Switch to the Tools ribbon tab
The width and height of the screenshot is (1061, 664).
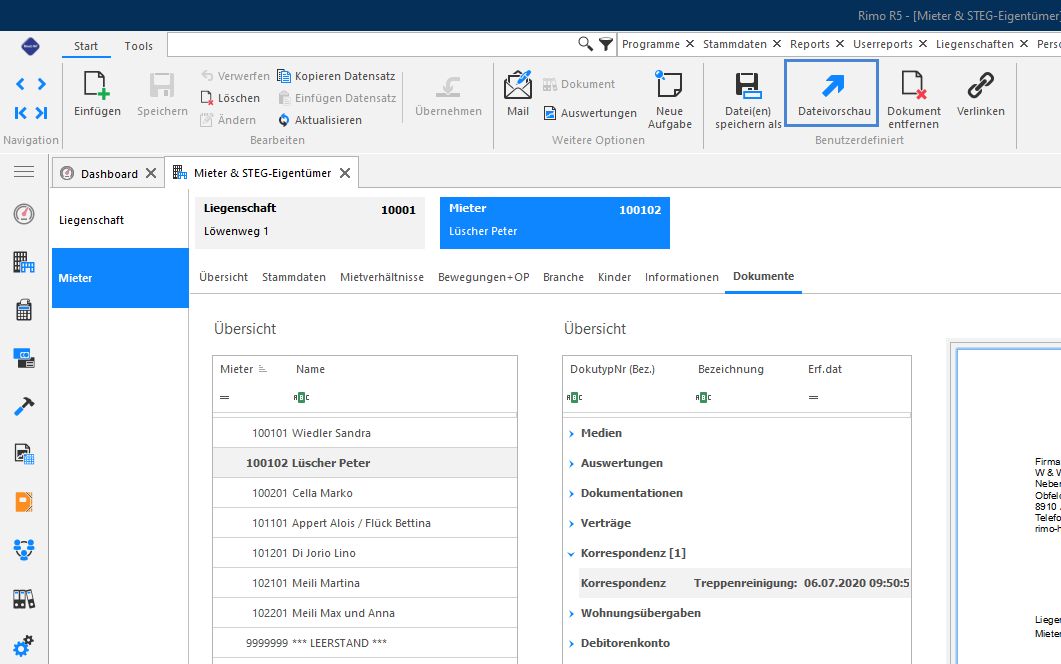[x=139, y=46]
